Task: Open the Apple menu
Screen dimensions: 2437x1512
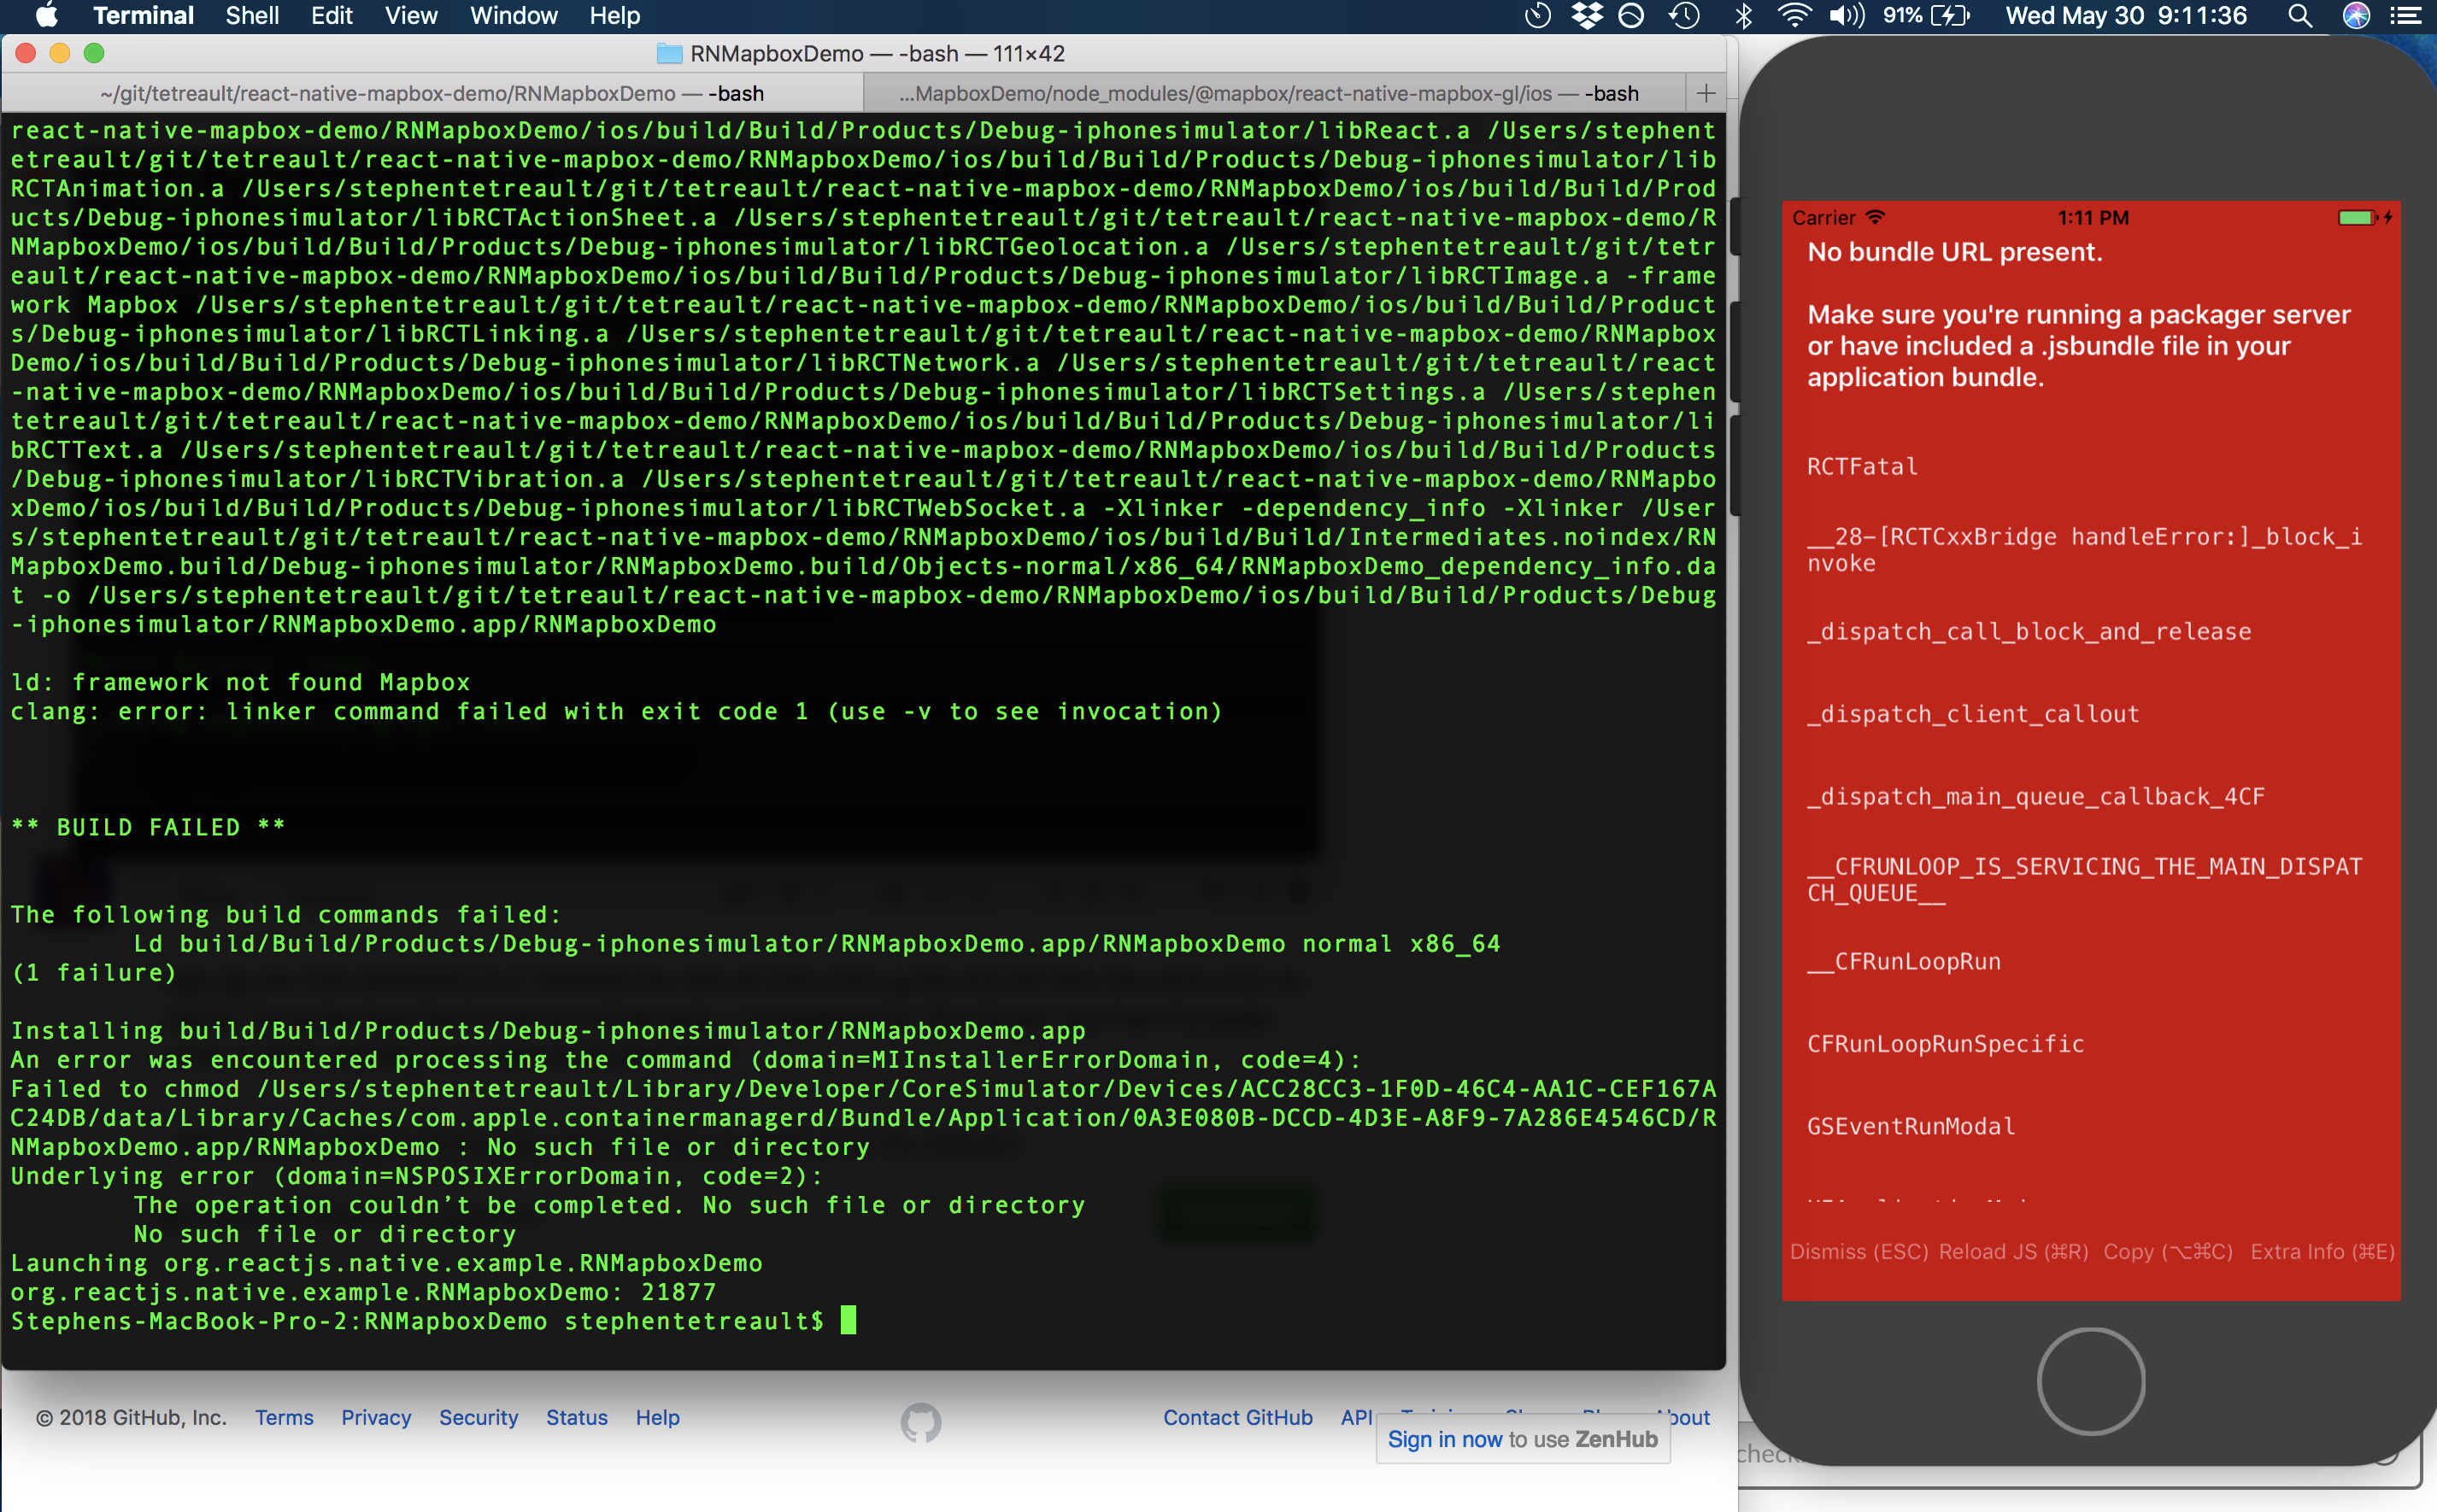Action: [46, 15]
